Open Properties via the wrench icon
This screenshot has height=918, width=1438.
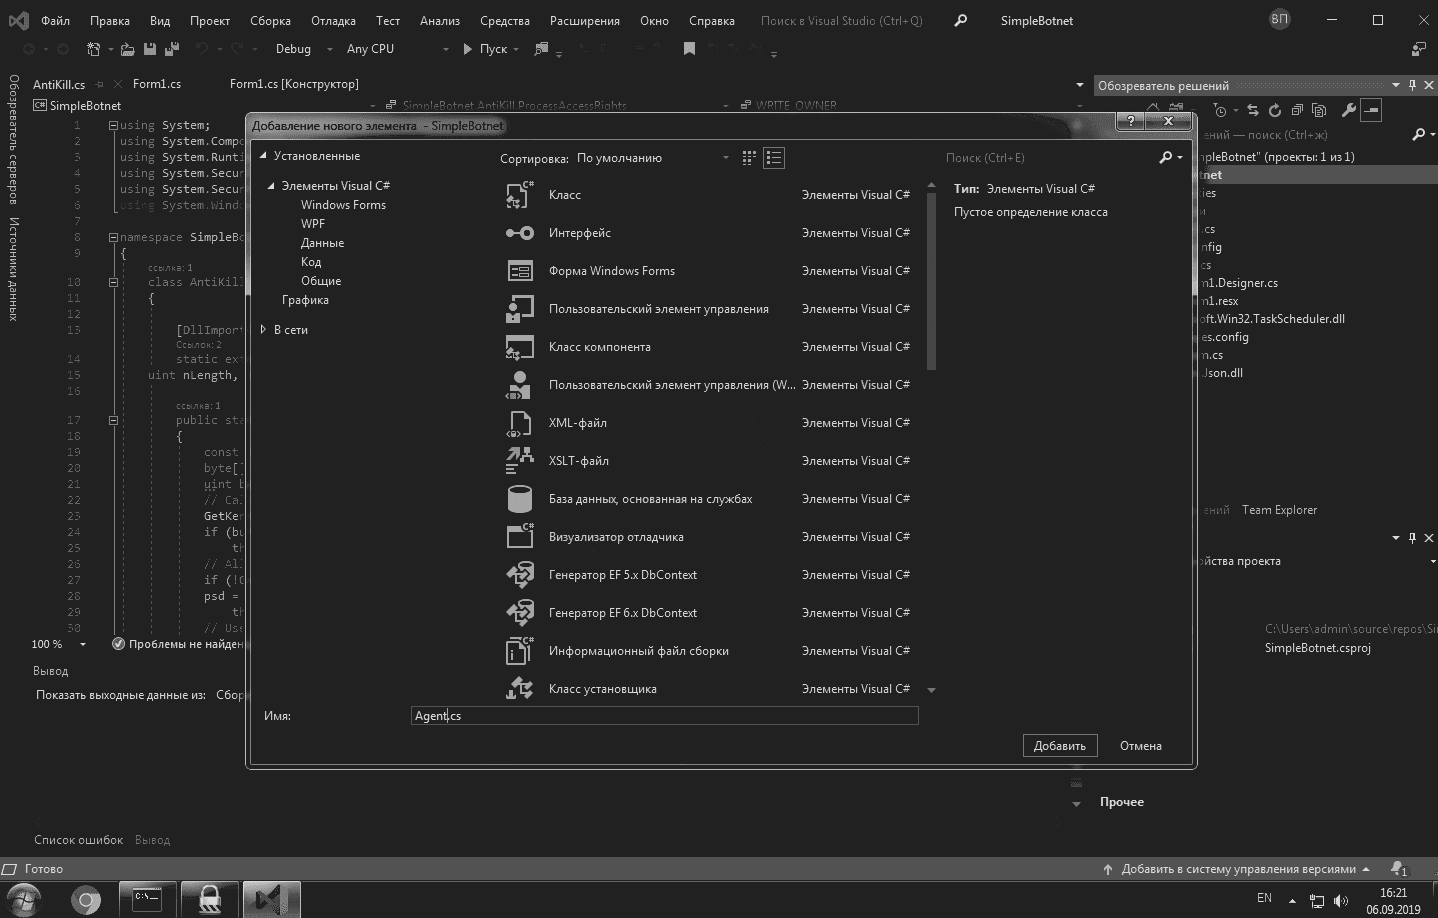pos(1348,110)
